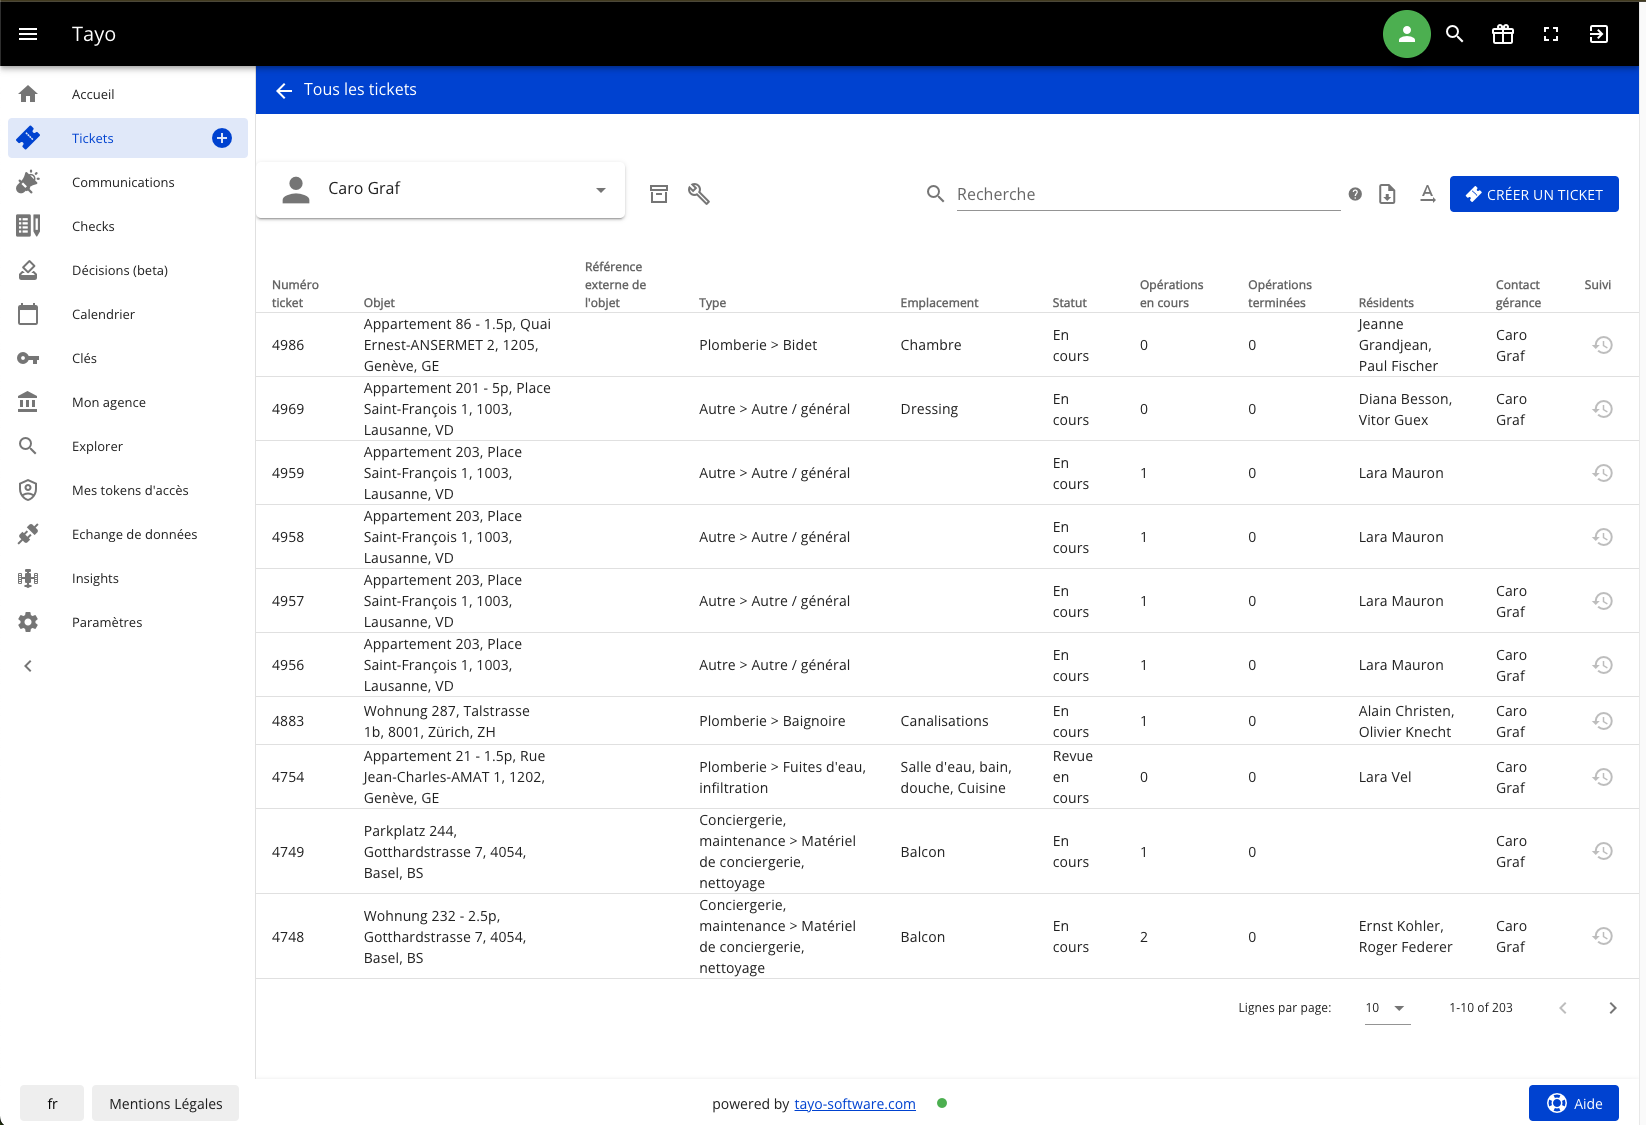Click the Créer un ticket button

[x=1534, y=194]
